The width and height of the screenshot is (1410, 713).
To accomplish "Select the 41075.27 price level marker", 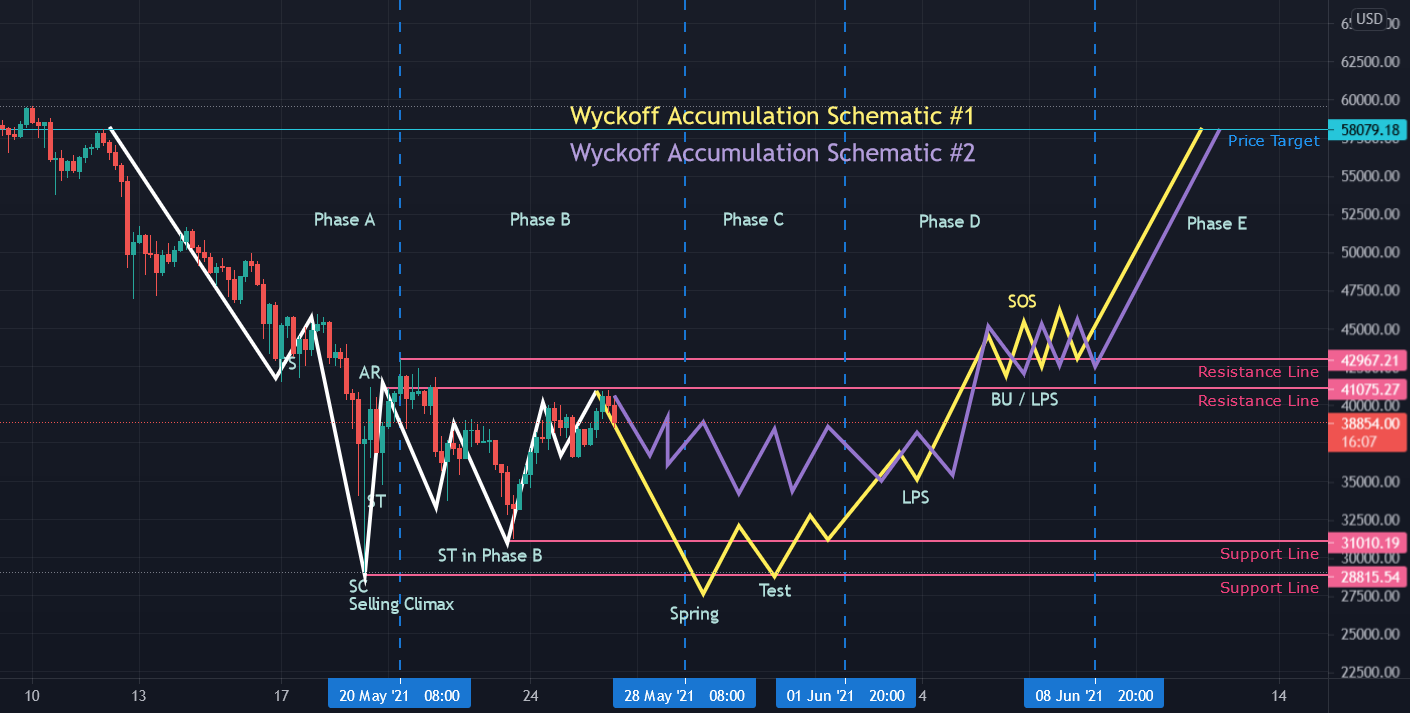I will pos(1368,390).
